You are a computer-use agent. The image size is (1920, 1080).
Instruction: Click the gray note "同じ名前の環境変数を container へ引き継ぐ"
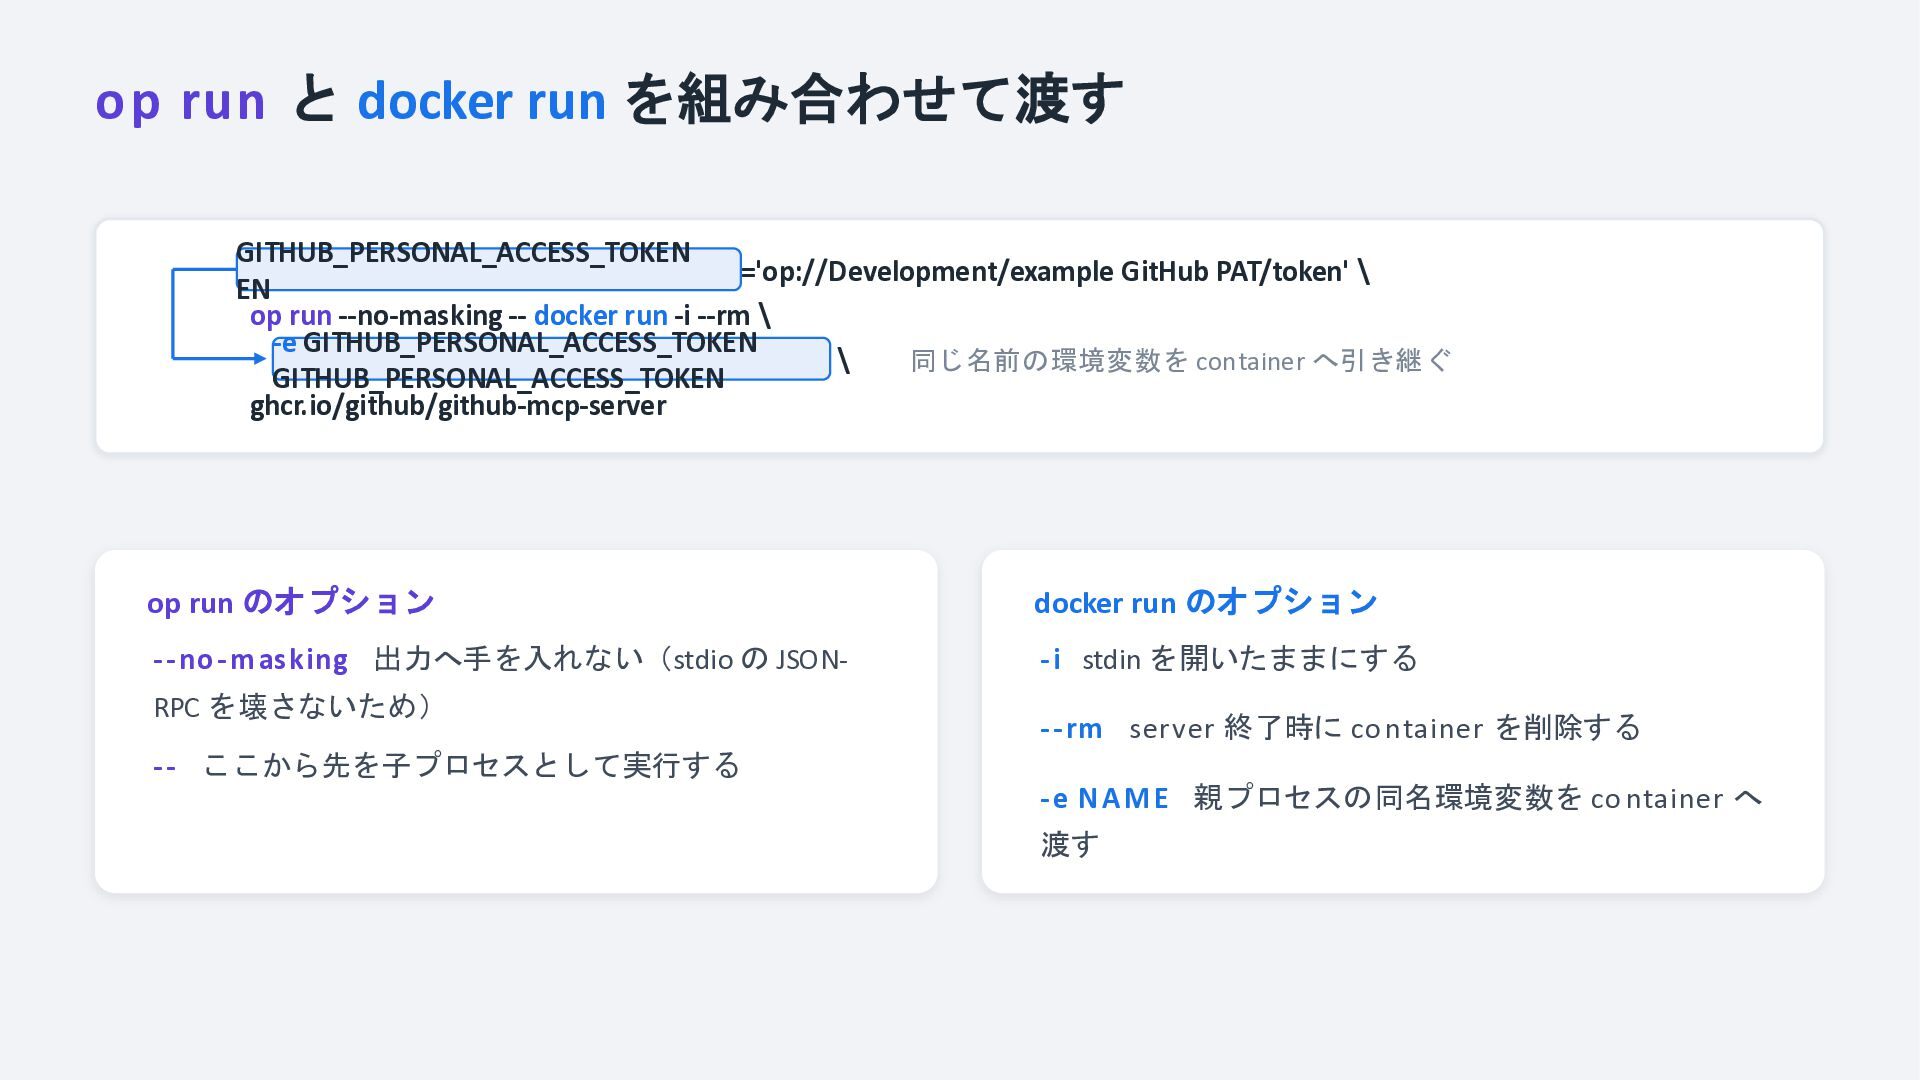tap(1180, 360)
